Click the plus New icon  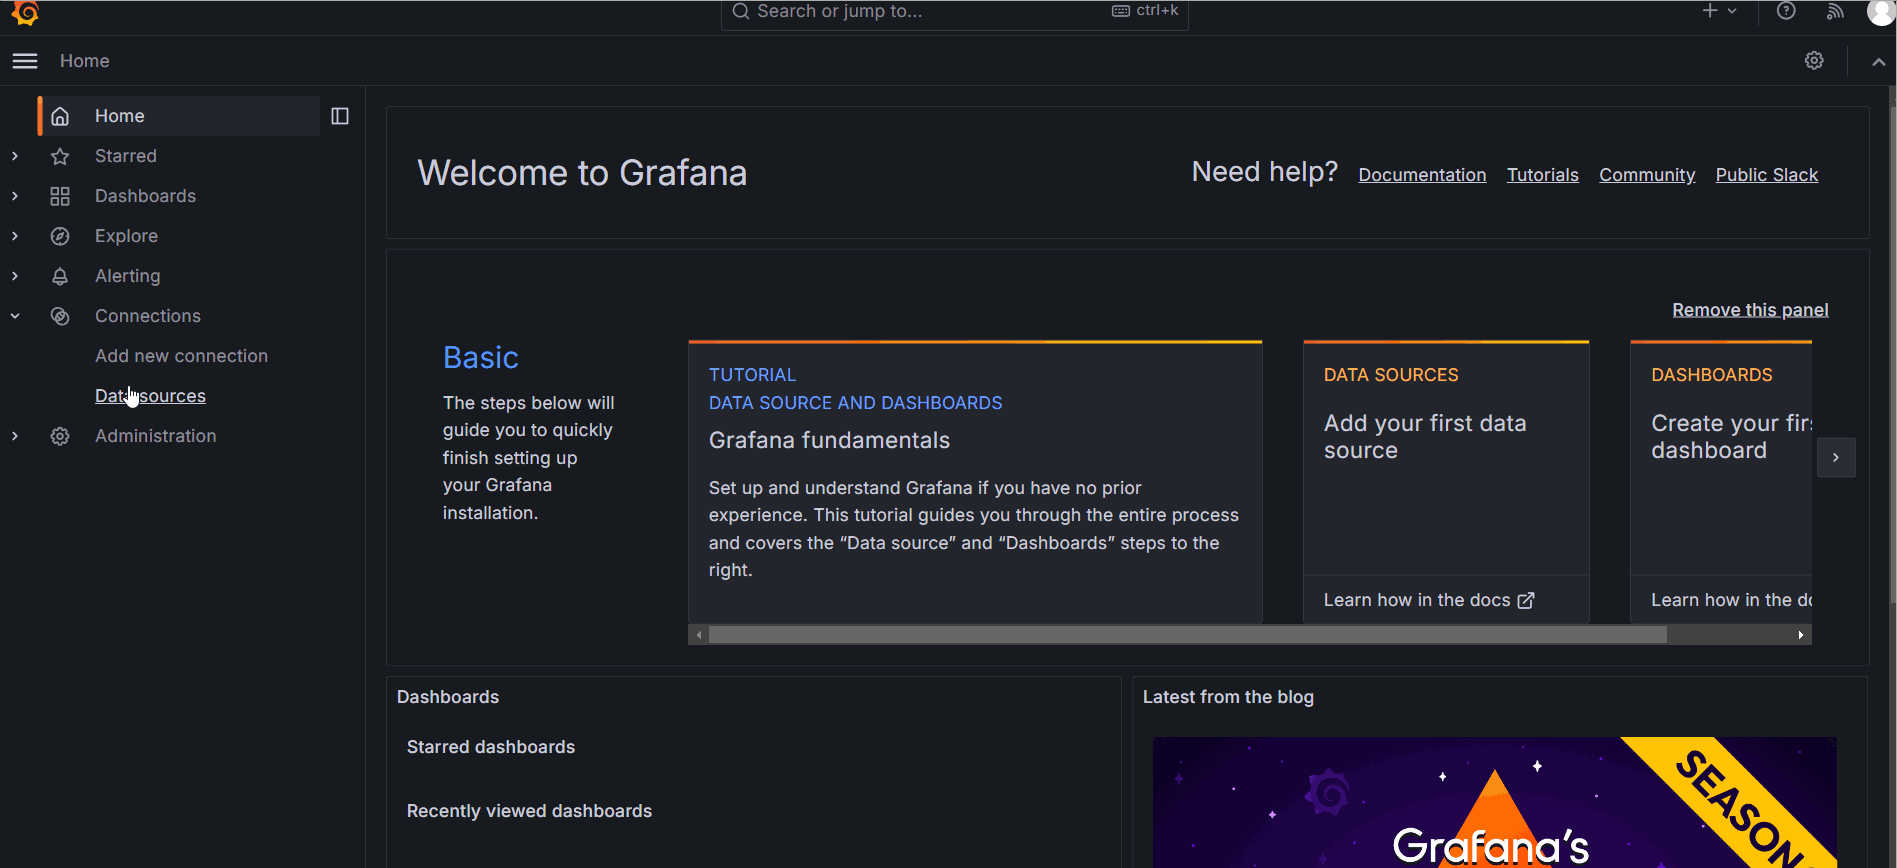(x=1710, y=11)
